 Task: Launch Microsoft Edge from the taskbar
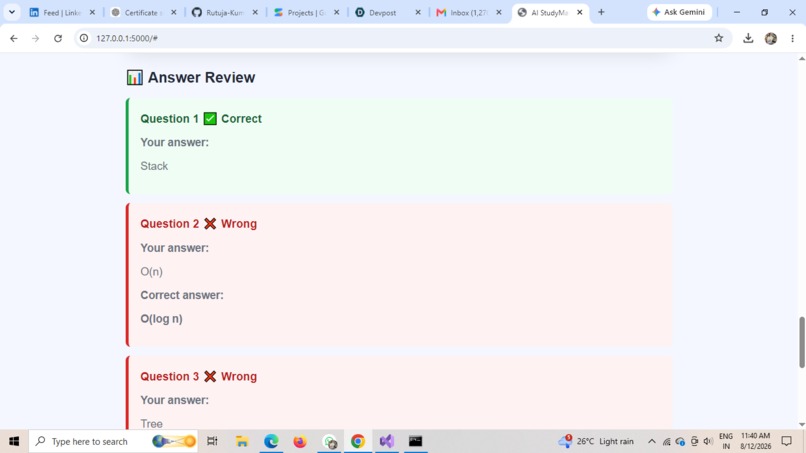(x=271, y=441)
